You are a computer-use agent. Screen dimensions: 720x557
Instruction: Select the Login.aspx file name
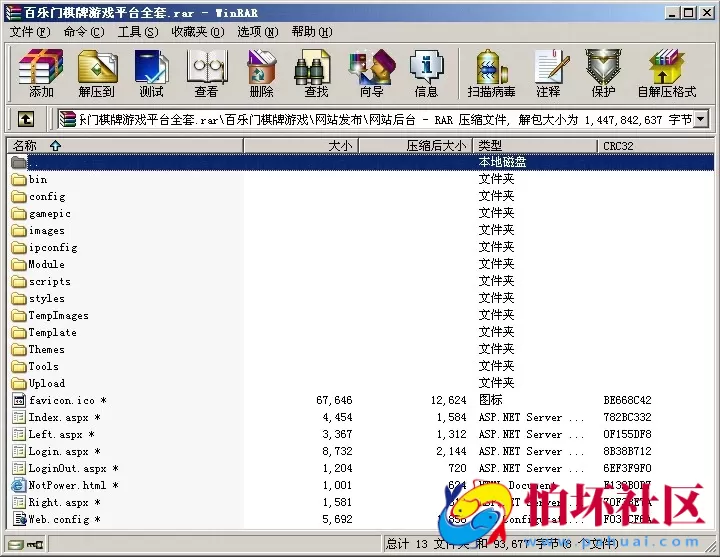[x=65, y=451]
